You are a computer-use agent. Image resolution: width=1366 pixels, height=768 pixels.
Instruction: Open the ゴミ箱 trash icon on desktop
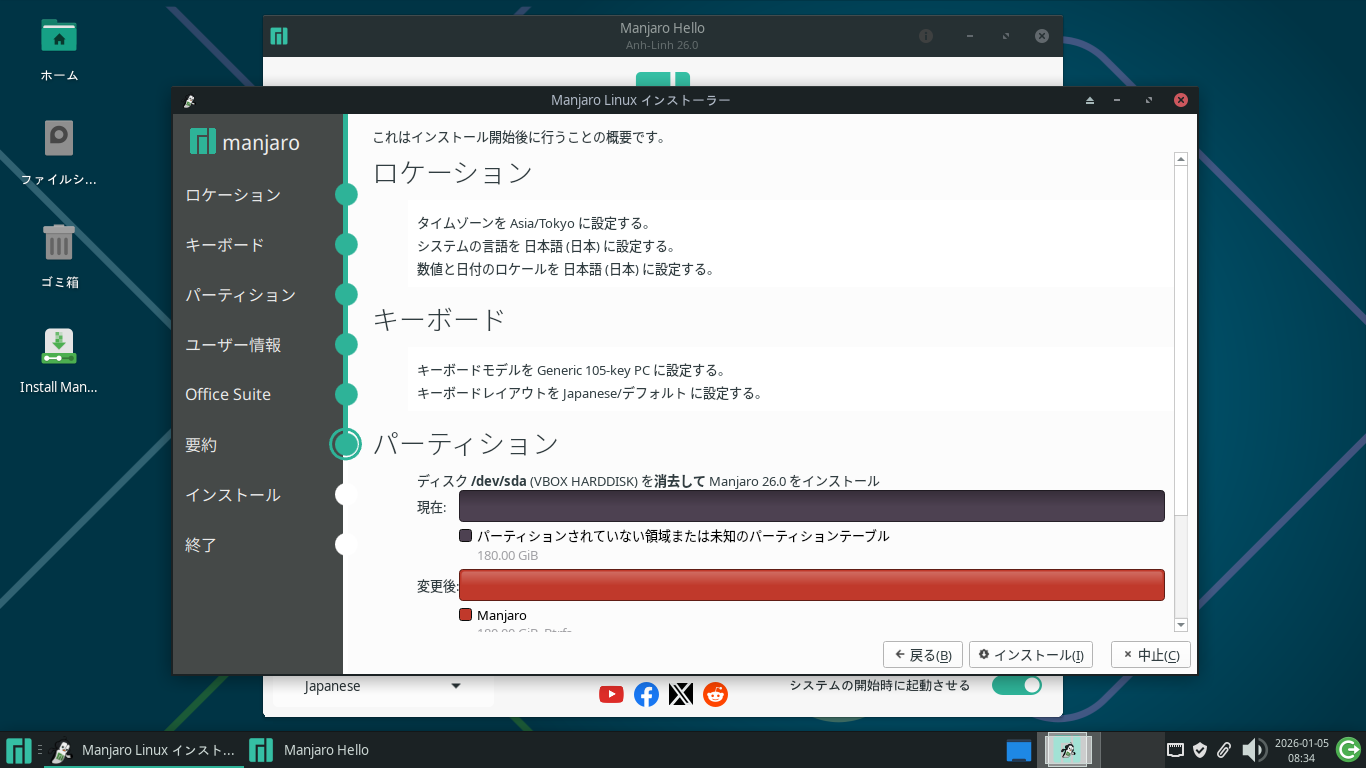[59, 242]
